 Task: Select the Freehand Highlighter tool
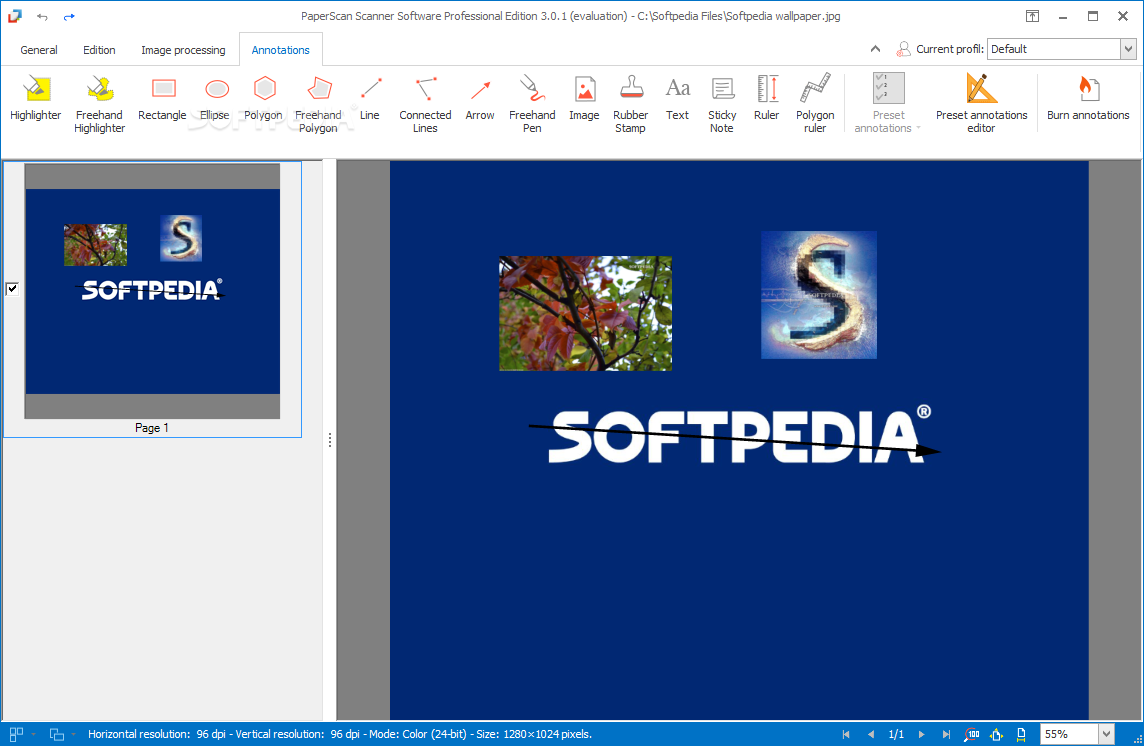click(99, 104)
